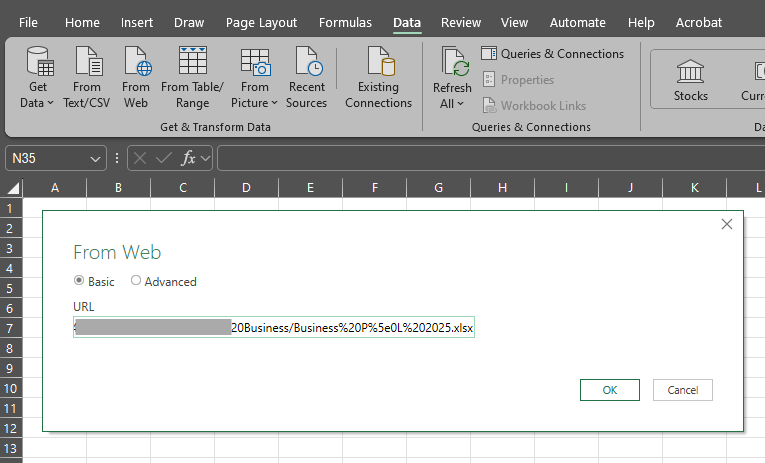Click the formula bar input area

[491, 158]
